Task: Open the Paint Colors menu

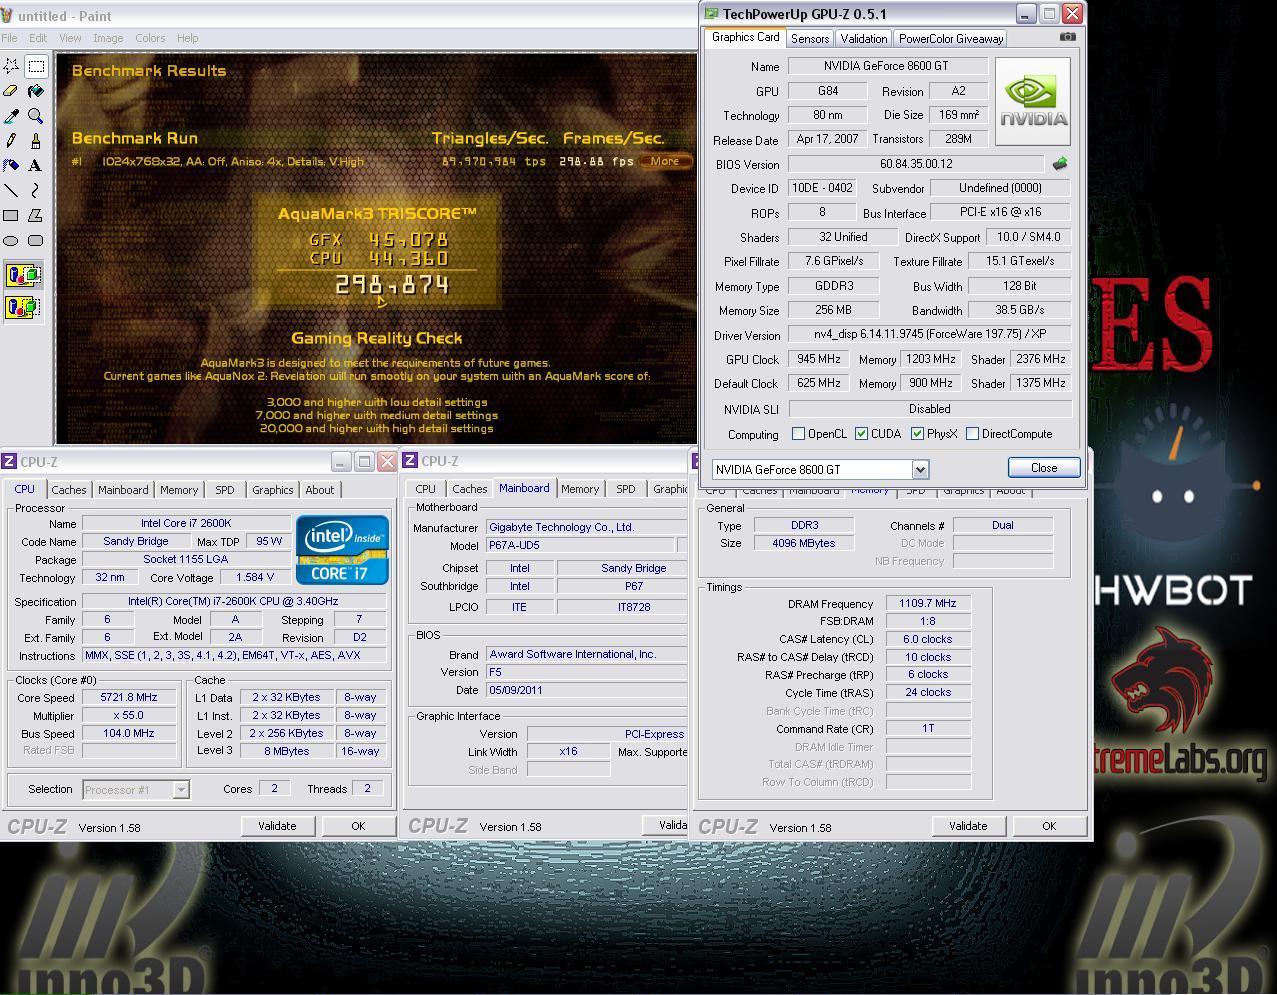Action: (150, 38)
